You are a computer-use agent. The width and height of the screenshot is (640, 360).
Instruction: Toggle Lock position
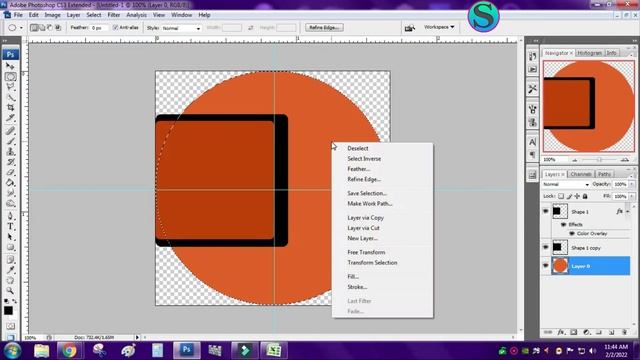pyautogui.click(x=577, y=196)
